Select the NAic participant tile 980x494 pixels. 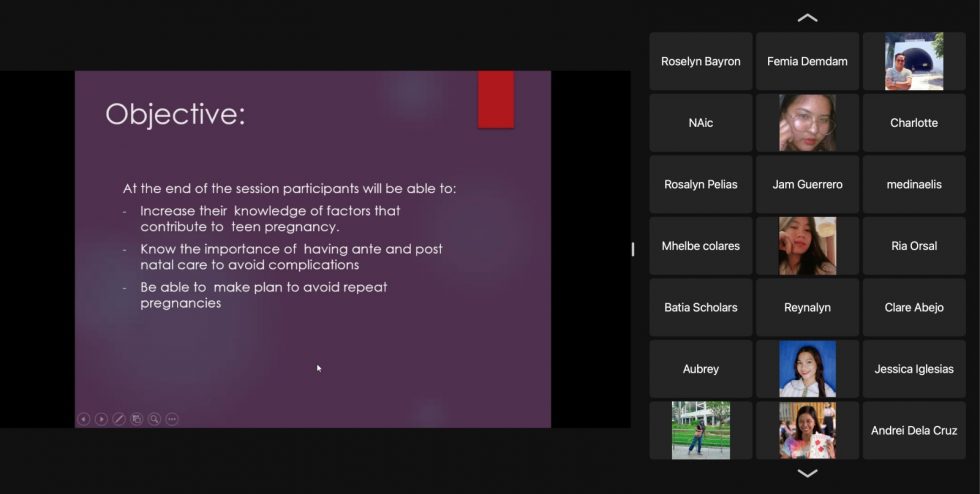[x=701, y=123]
